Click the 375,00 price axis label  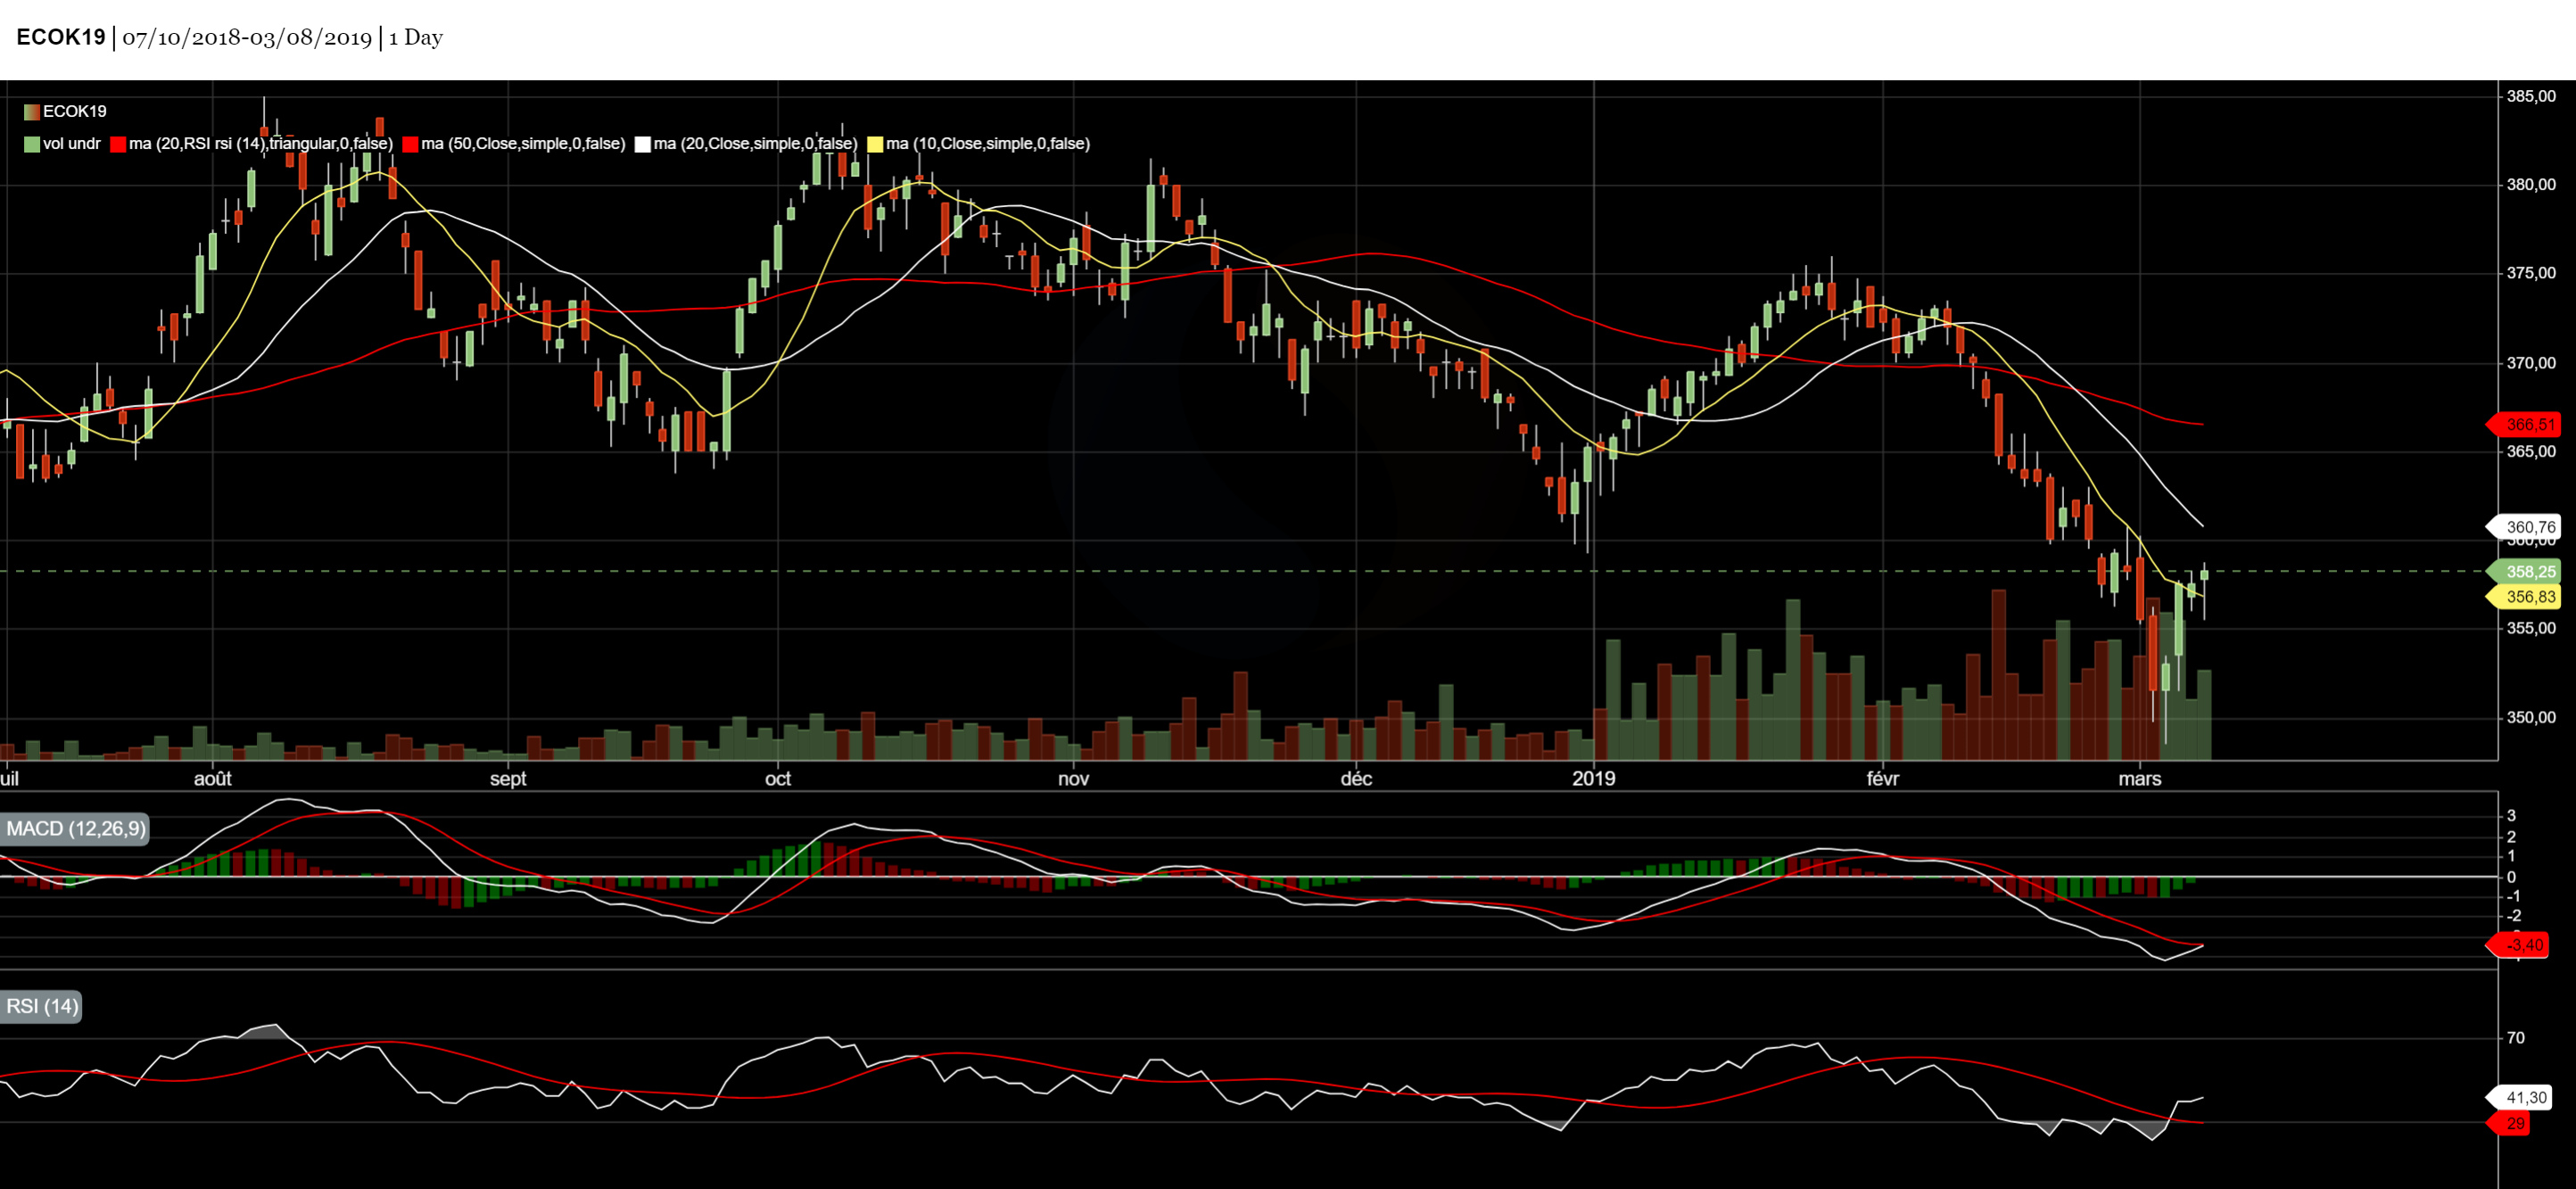click(x=2531, y=274)
